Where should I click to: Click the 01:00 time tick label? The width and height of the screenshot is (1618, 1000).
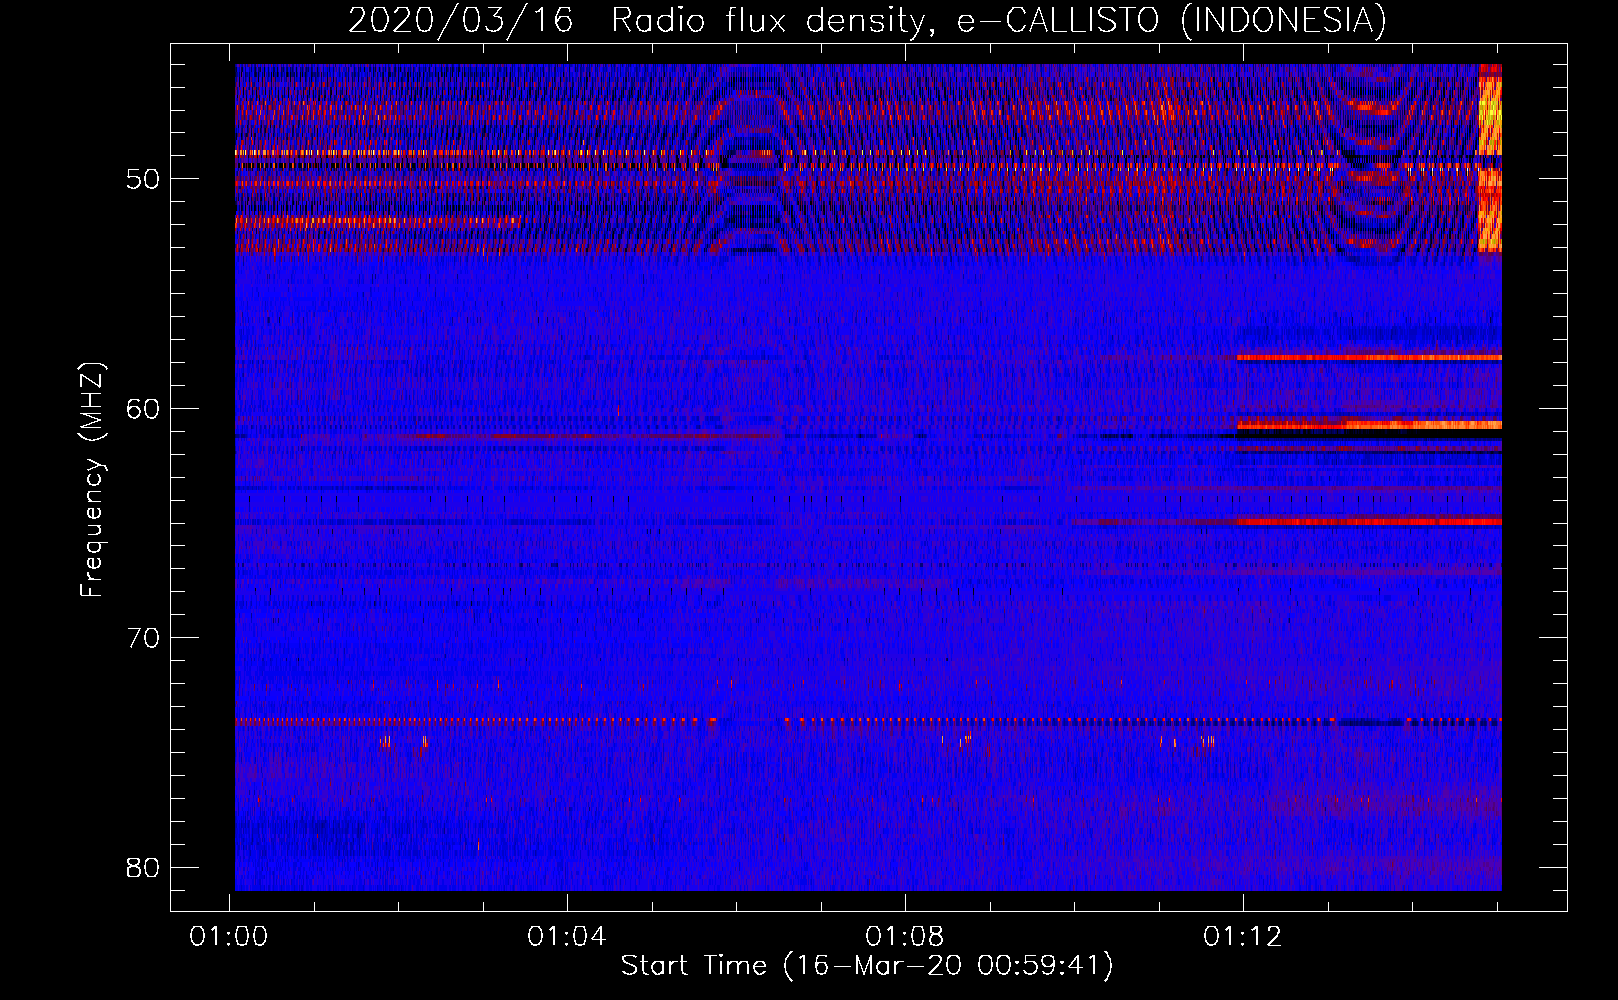pyautogui.click(x=229, y=937)
